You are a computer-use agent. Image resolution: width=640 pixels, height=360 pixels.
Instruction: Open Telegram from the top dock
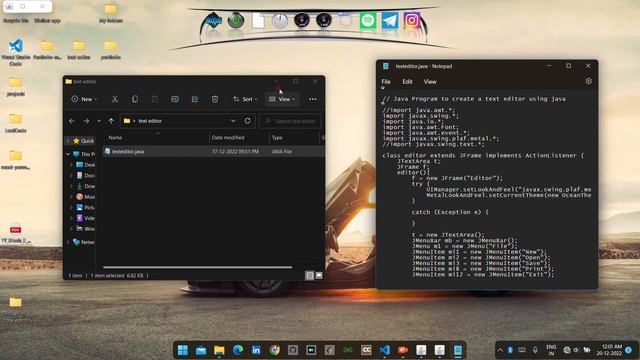click(x=390, y=20)
